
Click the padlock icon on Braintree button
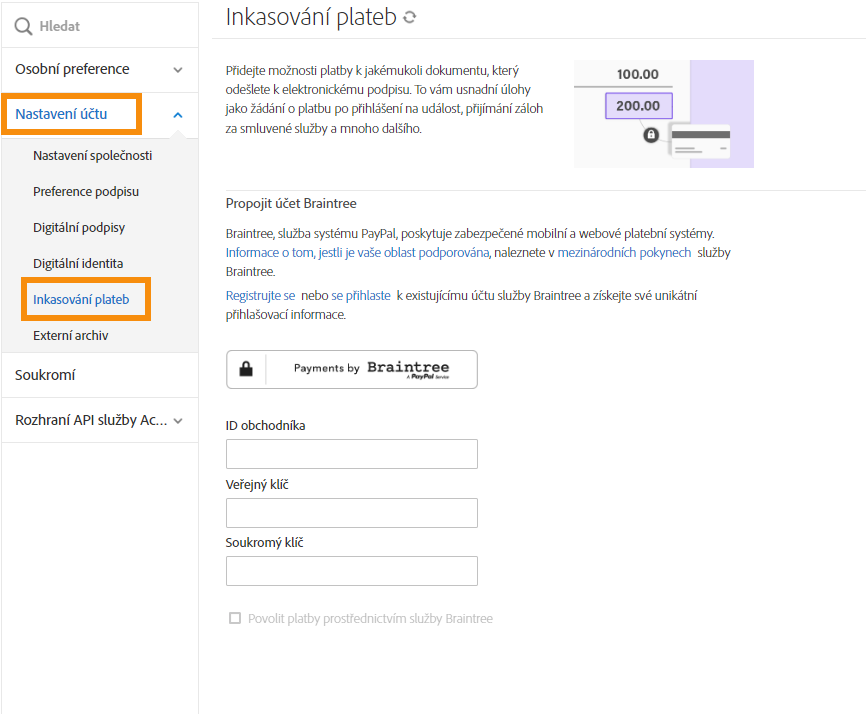coord(246,369)
